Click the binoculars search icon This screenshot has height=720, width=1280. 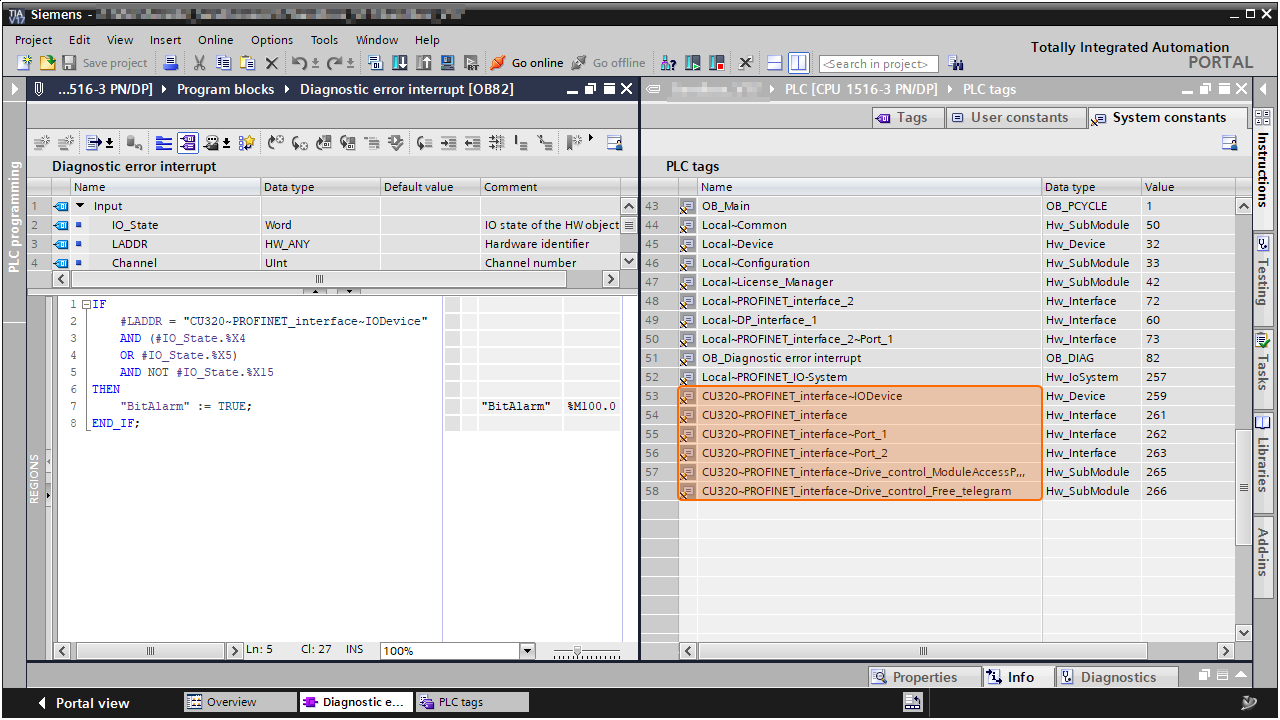coord(955,63)
